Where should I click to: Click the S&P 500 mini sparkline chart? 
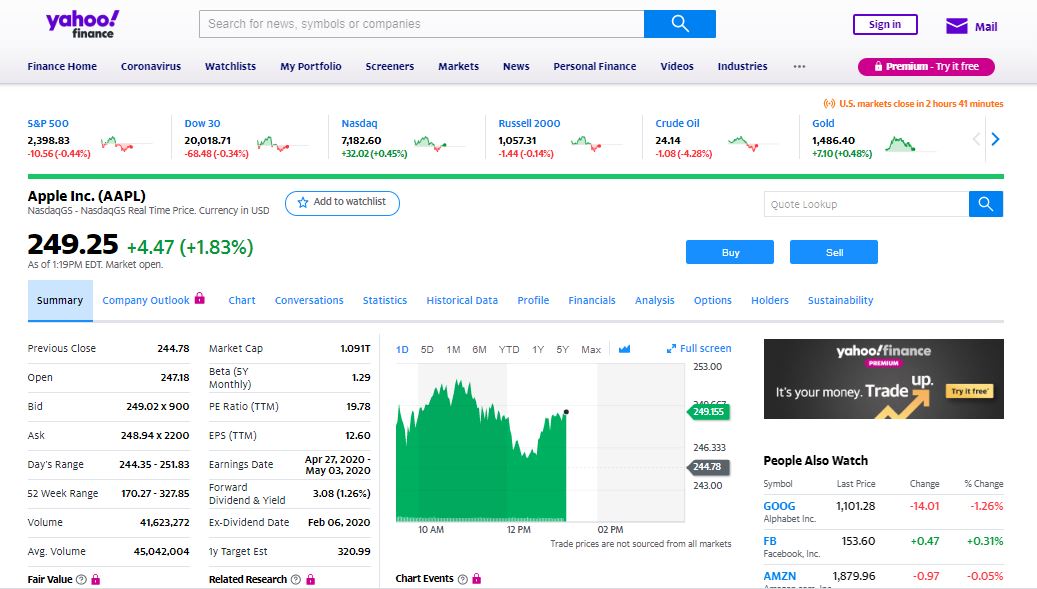click(126, 143)
